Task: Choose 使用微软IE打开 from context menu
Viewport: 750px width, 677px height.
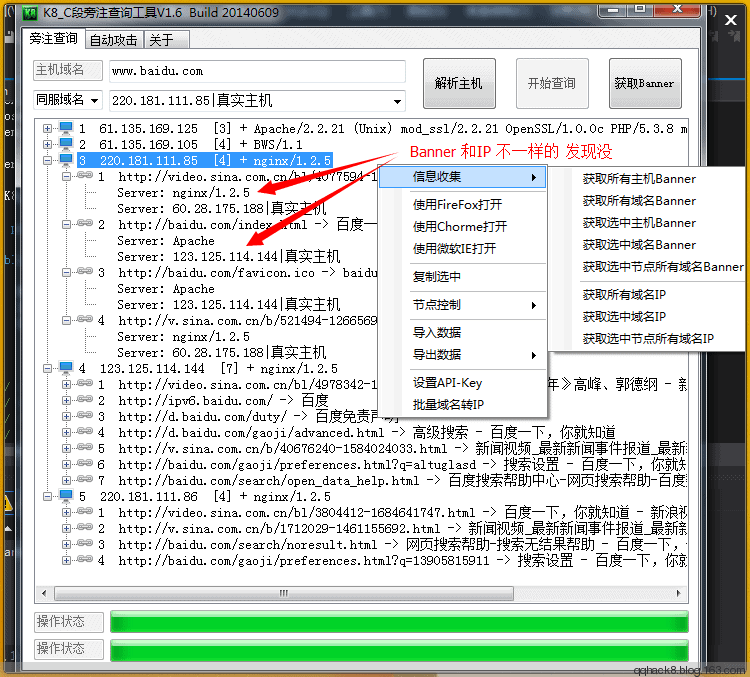Action: (454, 248)
